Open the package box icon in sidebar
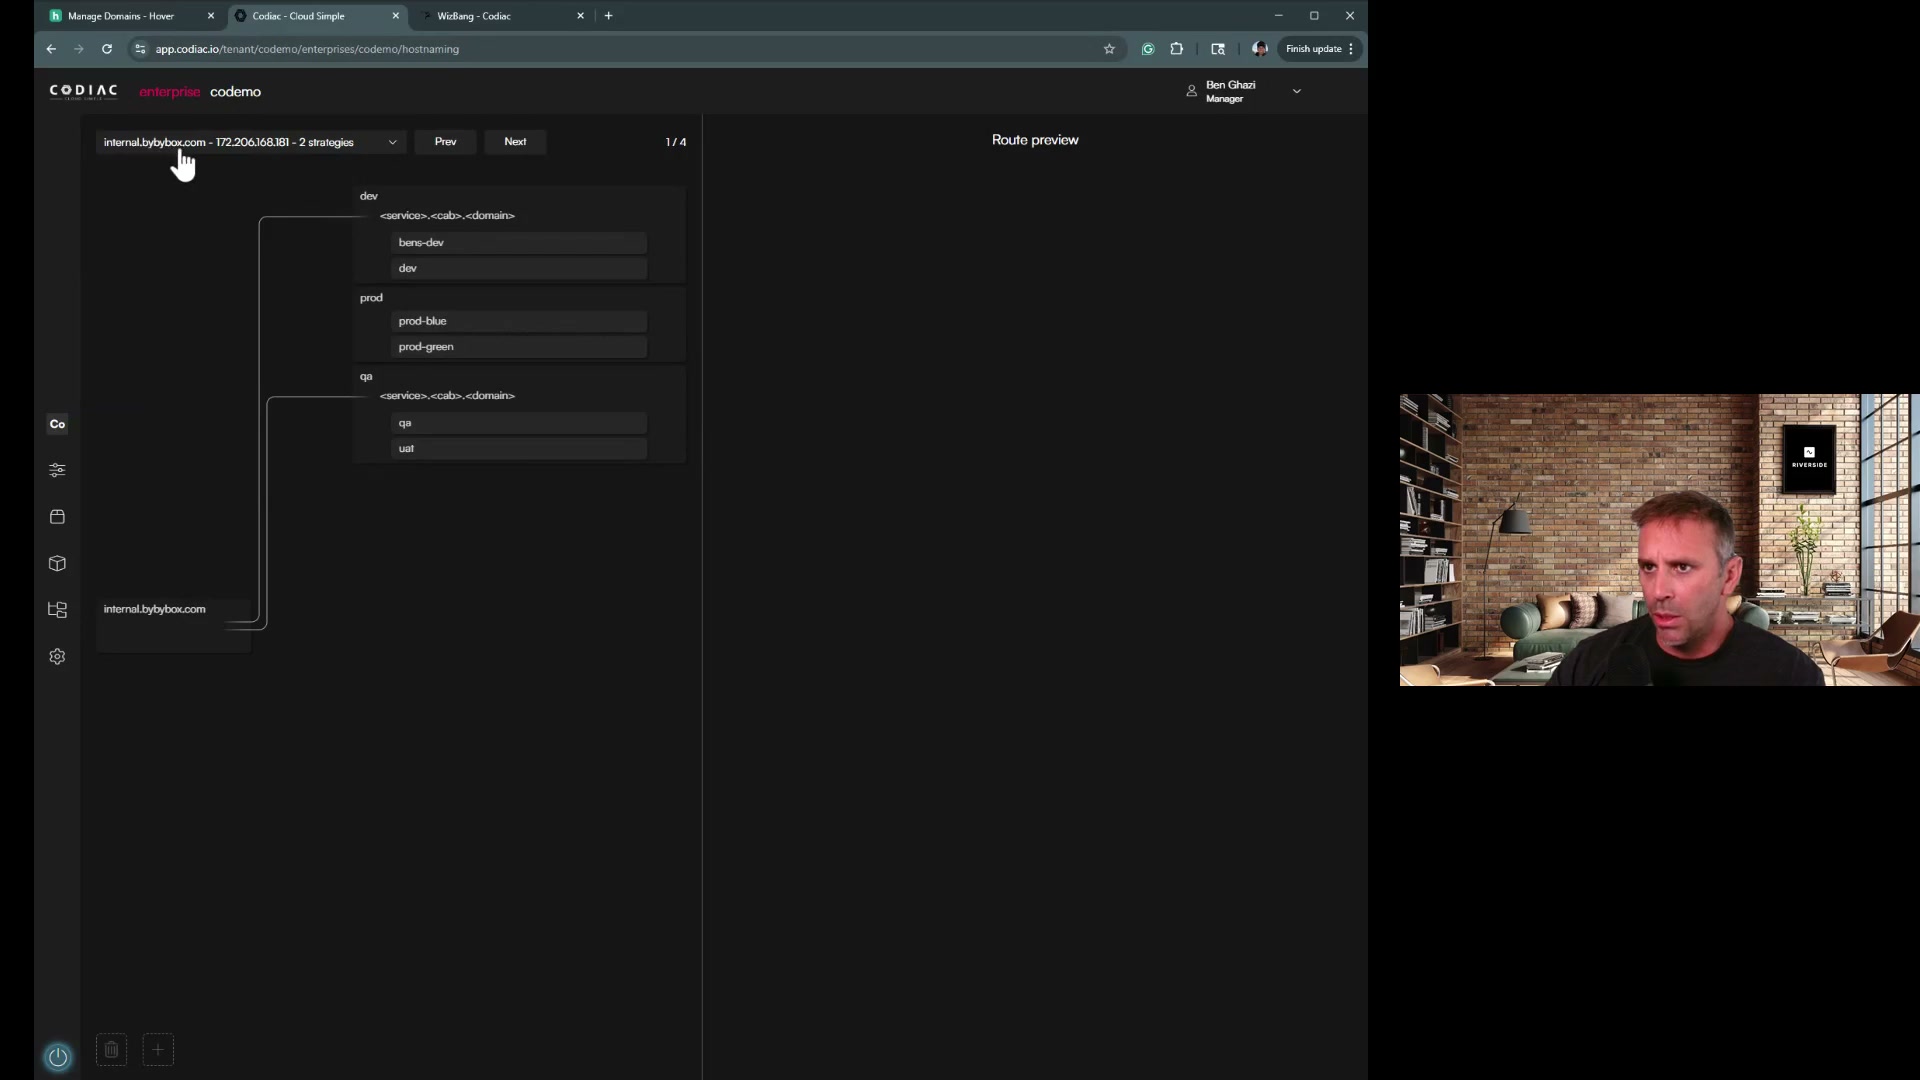The width and height of the screenshot is (1920, 1080). (57, 517)
